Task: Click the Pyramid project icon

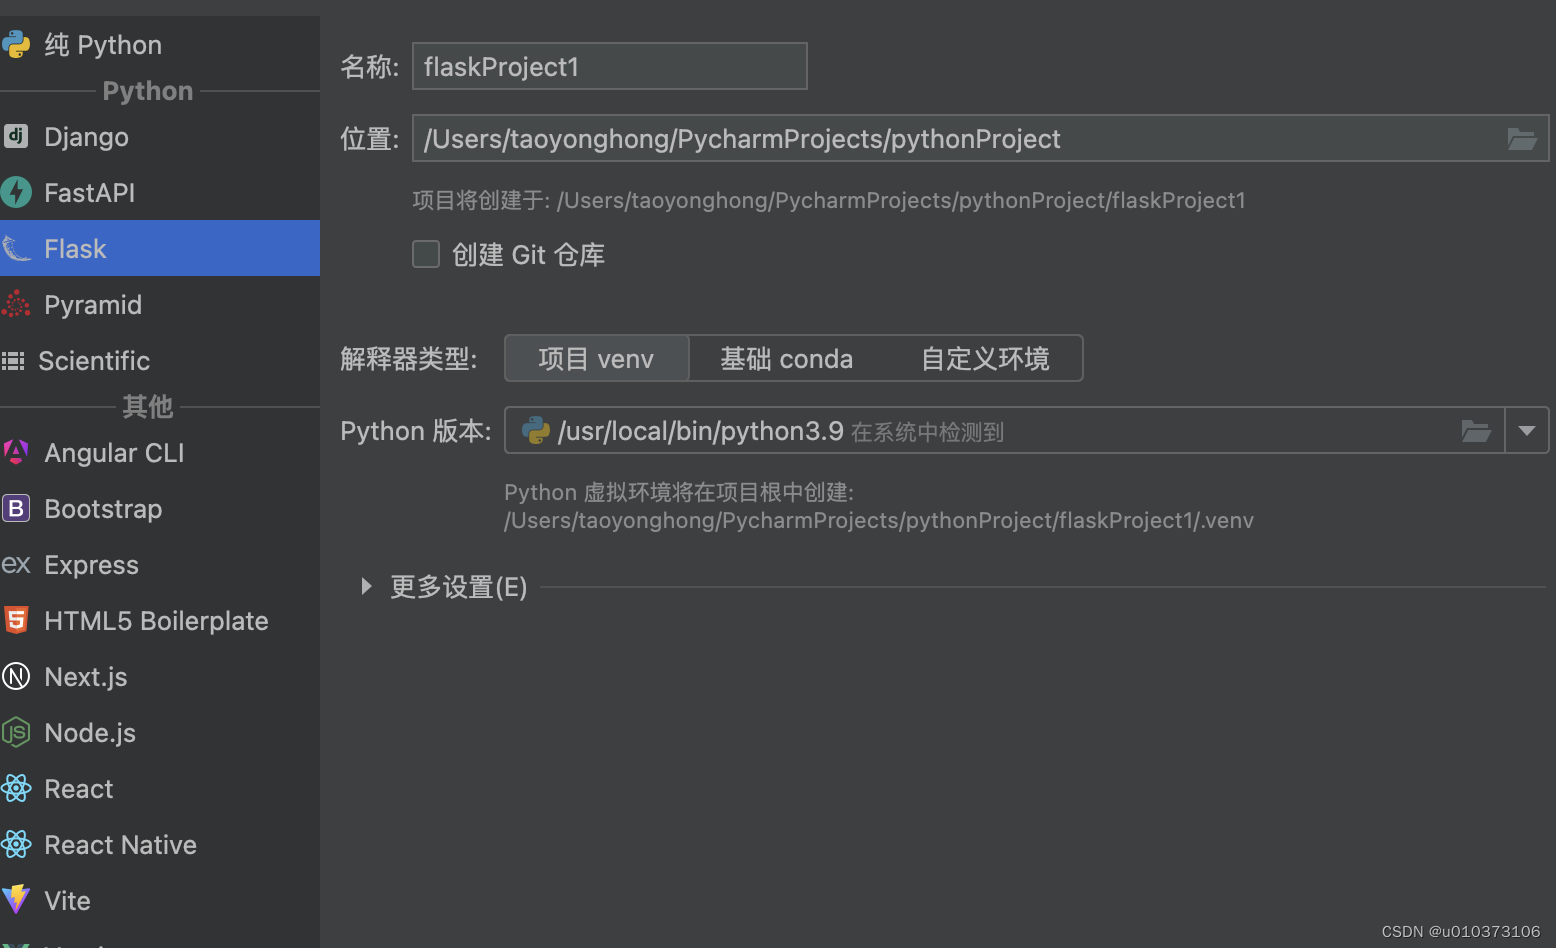Action: point(16,304)
